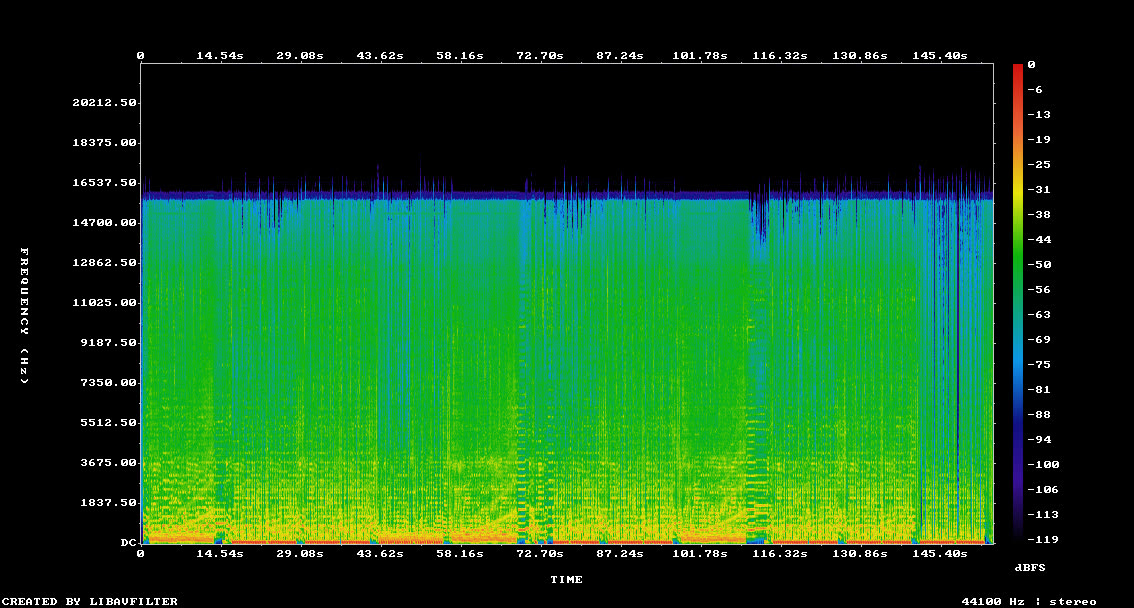The image size is (1134, 608).
Task: Click the dBFS unit label under the color bar
Action: pyautogui.click(x=1030, y=567)
